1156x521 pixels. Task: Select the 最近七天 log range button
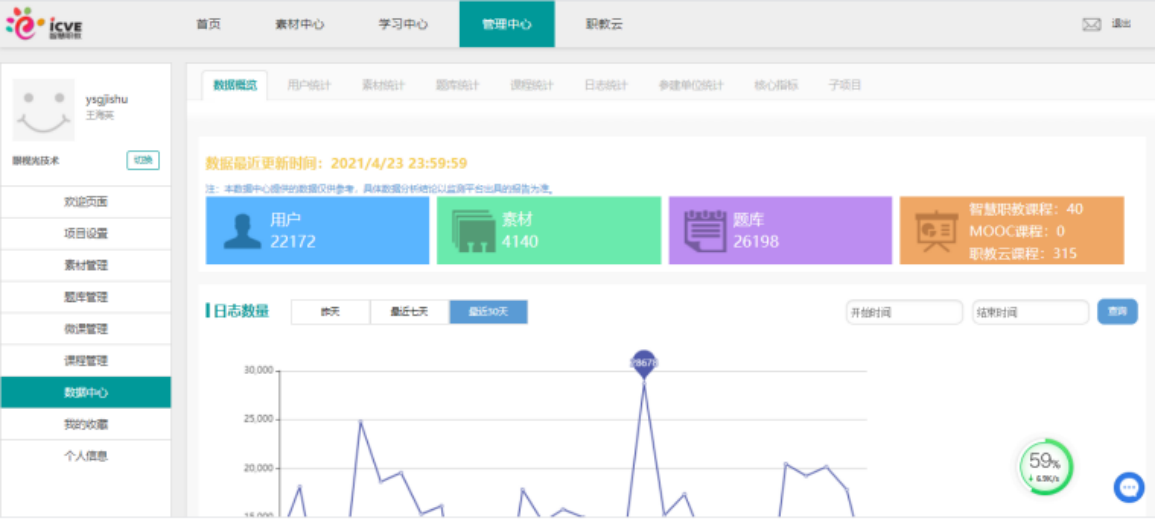pyautogui.click(x=410, y=312)
